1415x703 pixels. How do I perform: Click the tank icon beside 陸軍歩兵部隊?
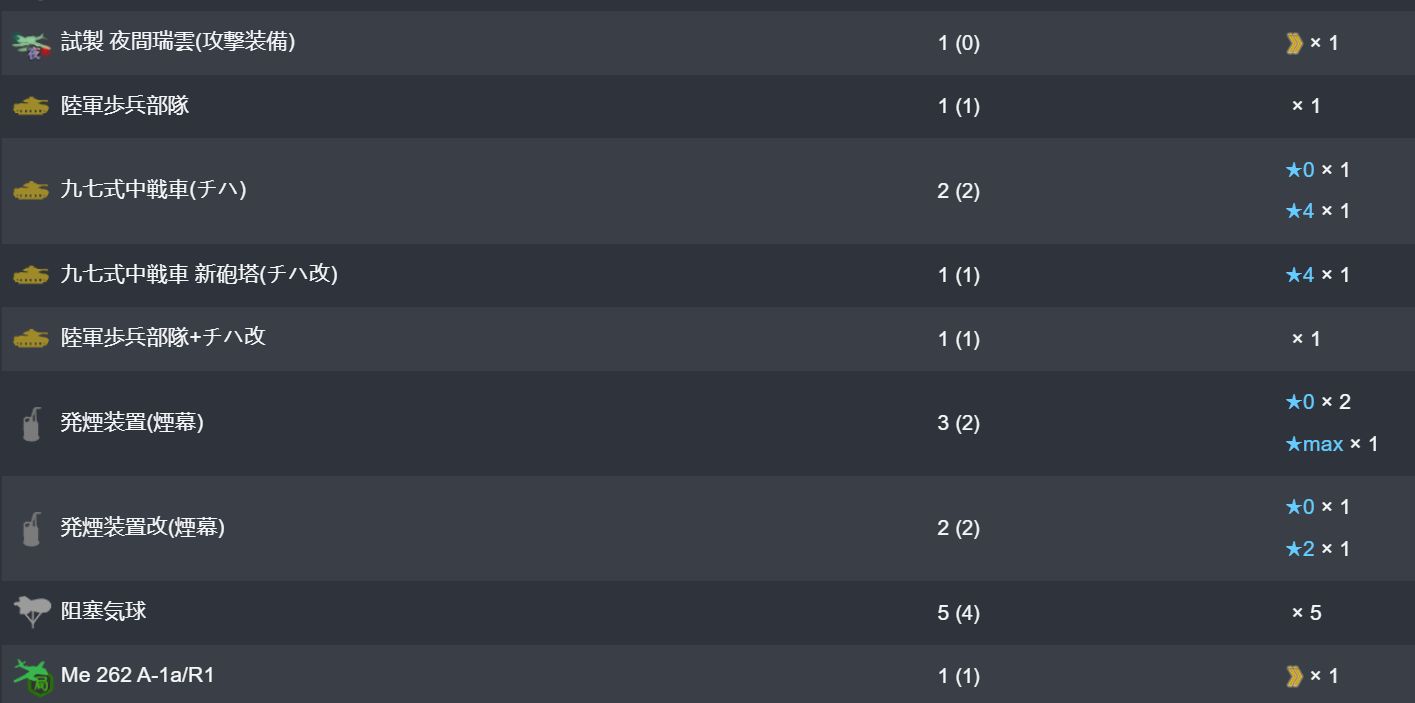coord(31,106)
